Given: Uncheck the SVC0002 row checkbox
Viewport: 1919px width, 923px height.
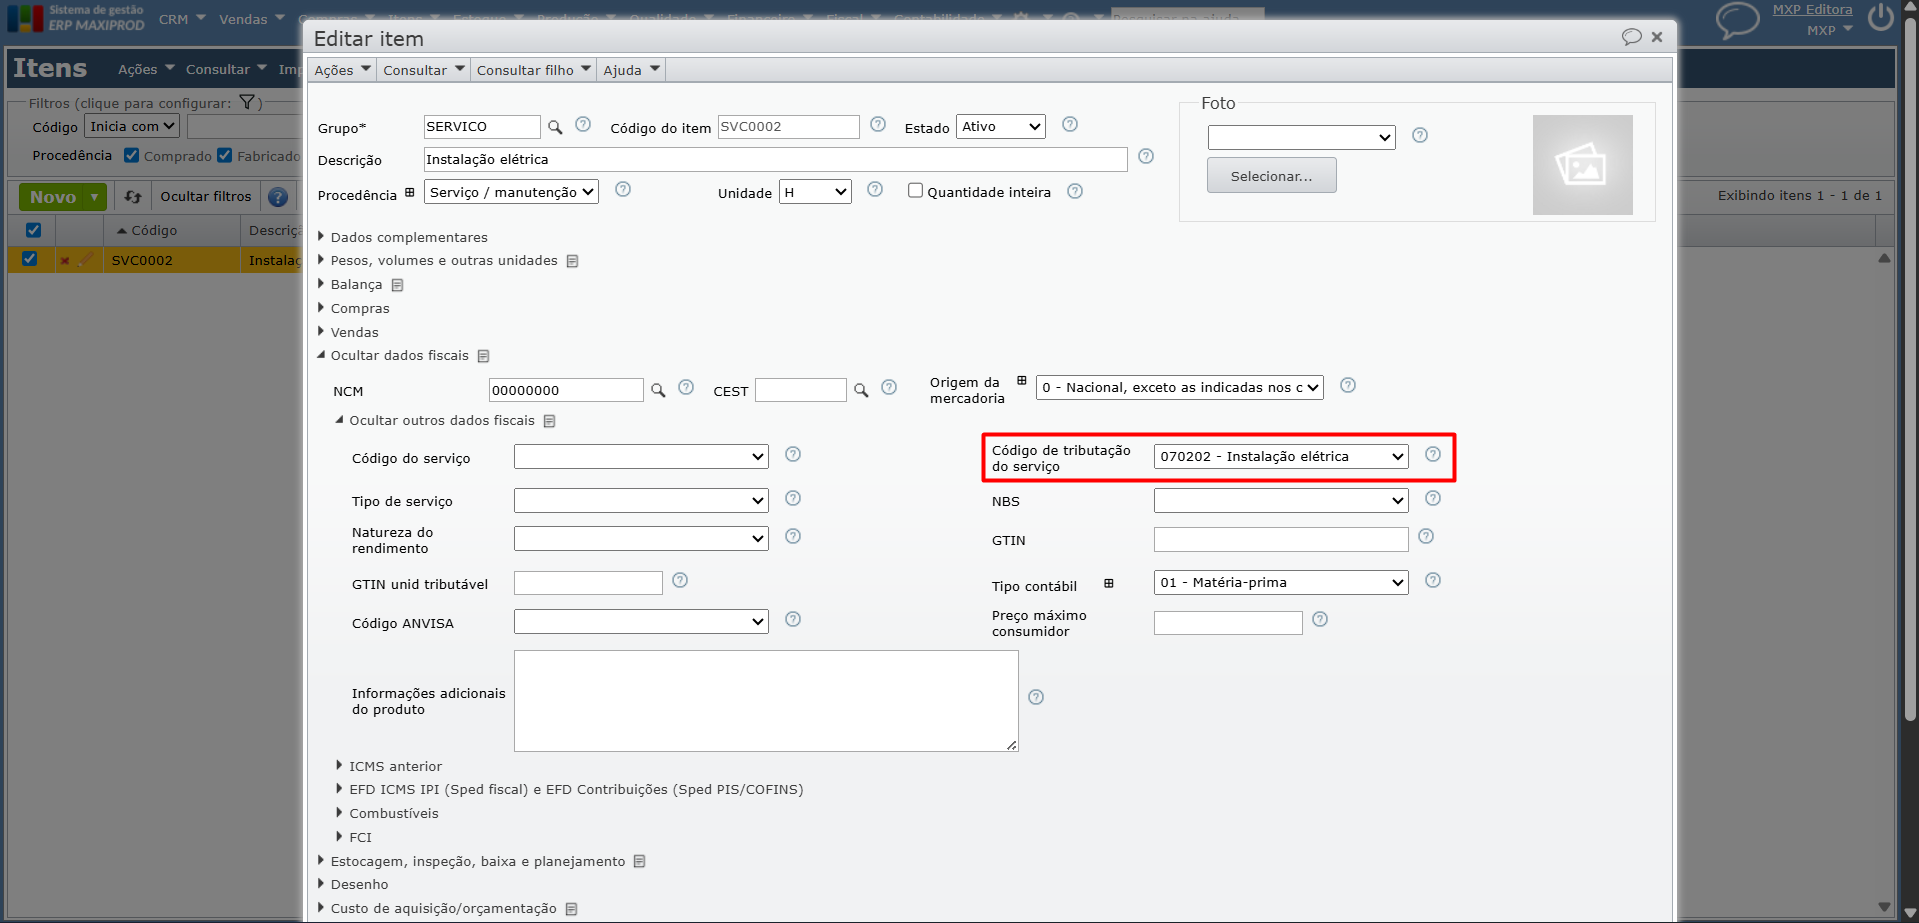Looking at the screenshot, I should point(30,259).
